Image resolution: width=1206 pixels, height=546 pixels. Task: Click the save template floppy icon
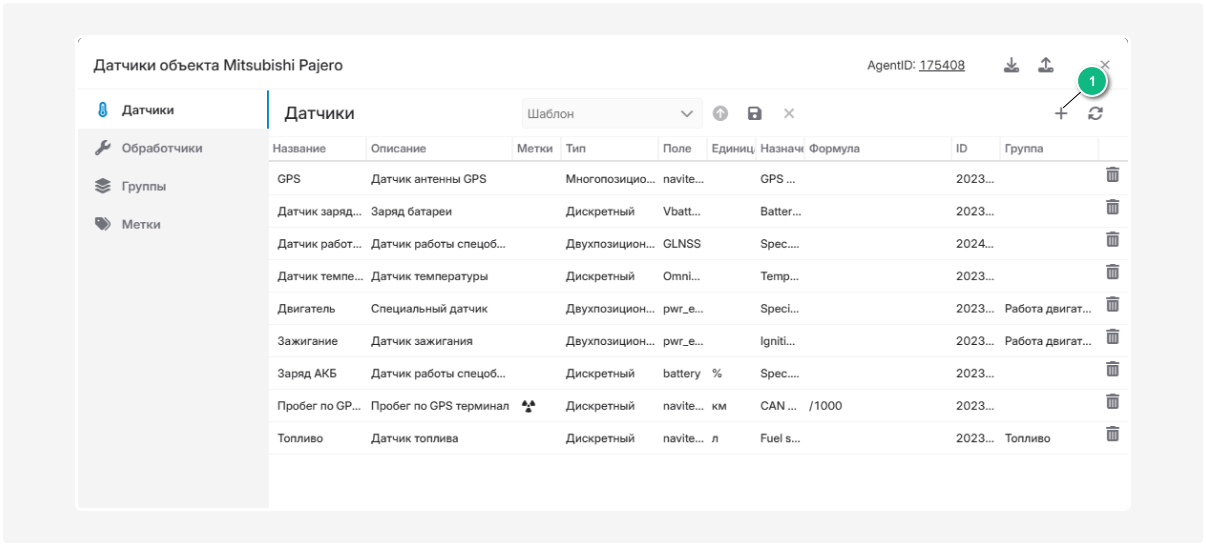754,114
